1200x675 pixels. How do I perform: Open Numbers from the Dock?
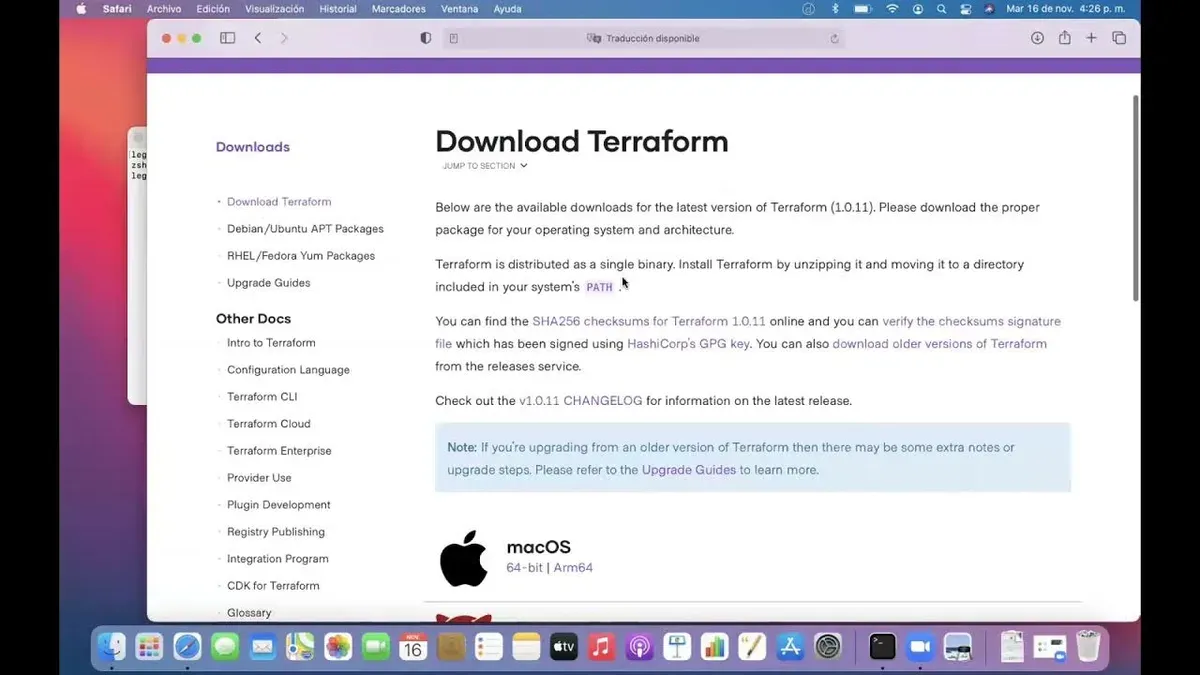(x=714, y=647)
